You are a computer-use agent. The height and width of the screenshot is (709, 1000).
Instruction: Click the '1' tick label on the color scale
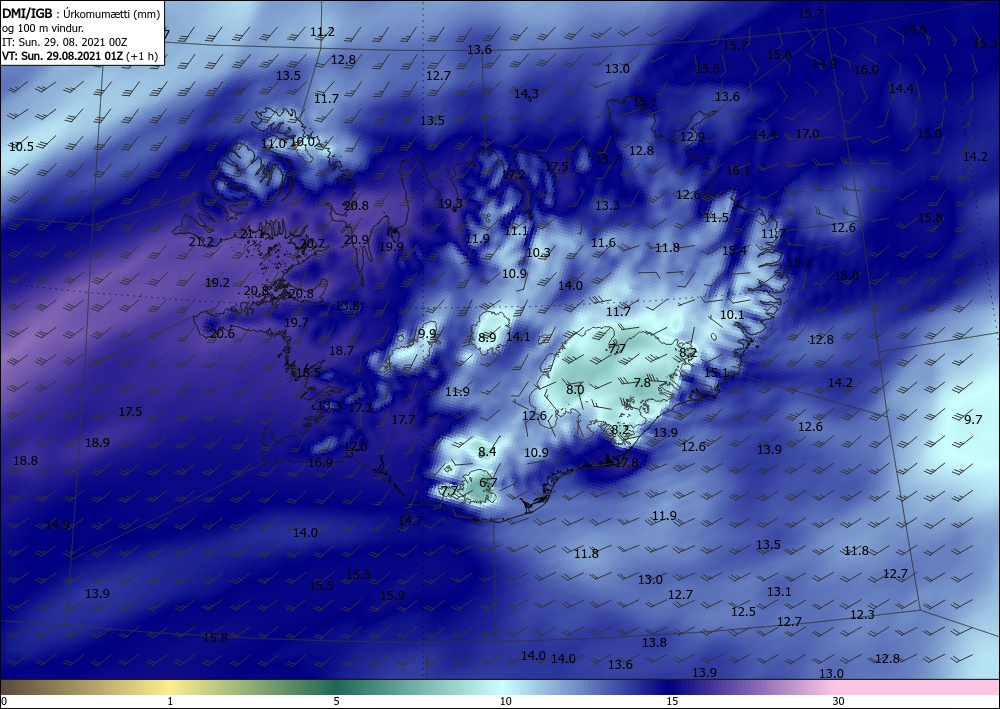(x=170, y=701)
